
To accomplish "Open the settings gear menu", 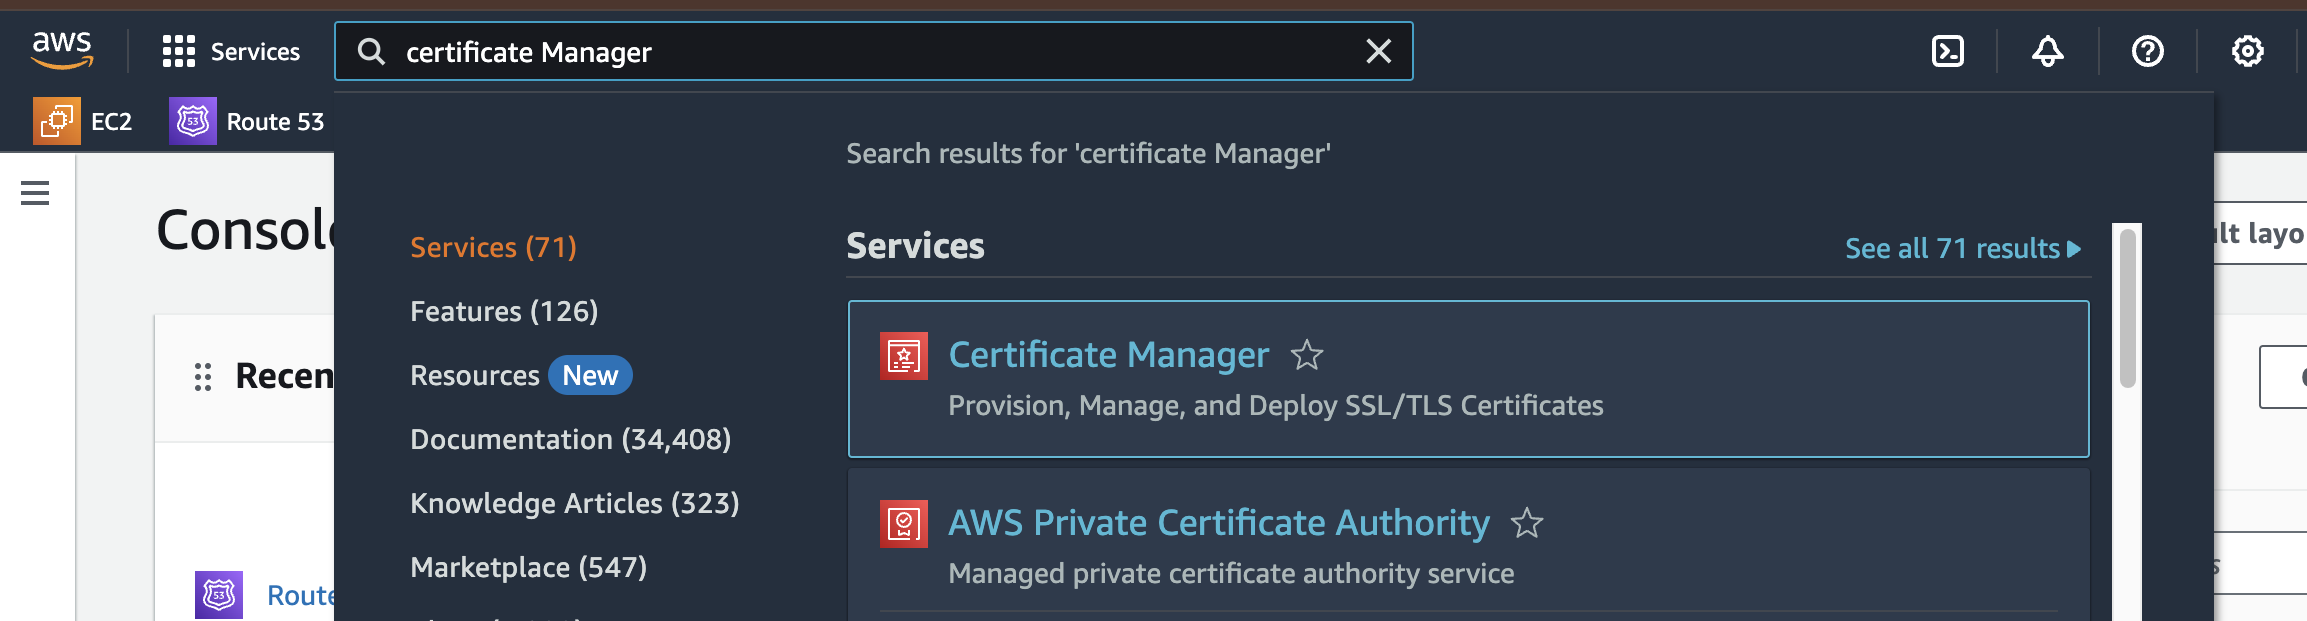I will coord(2247,51).
